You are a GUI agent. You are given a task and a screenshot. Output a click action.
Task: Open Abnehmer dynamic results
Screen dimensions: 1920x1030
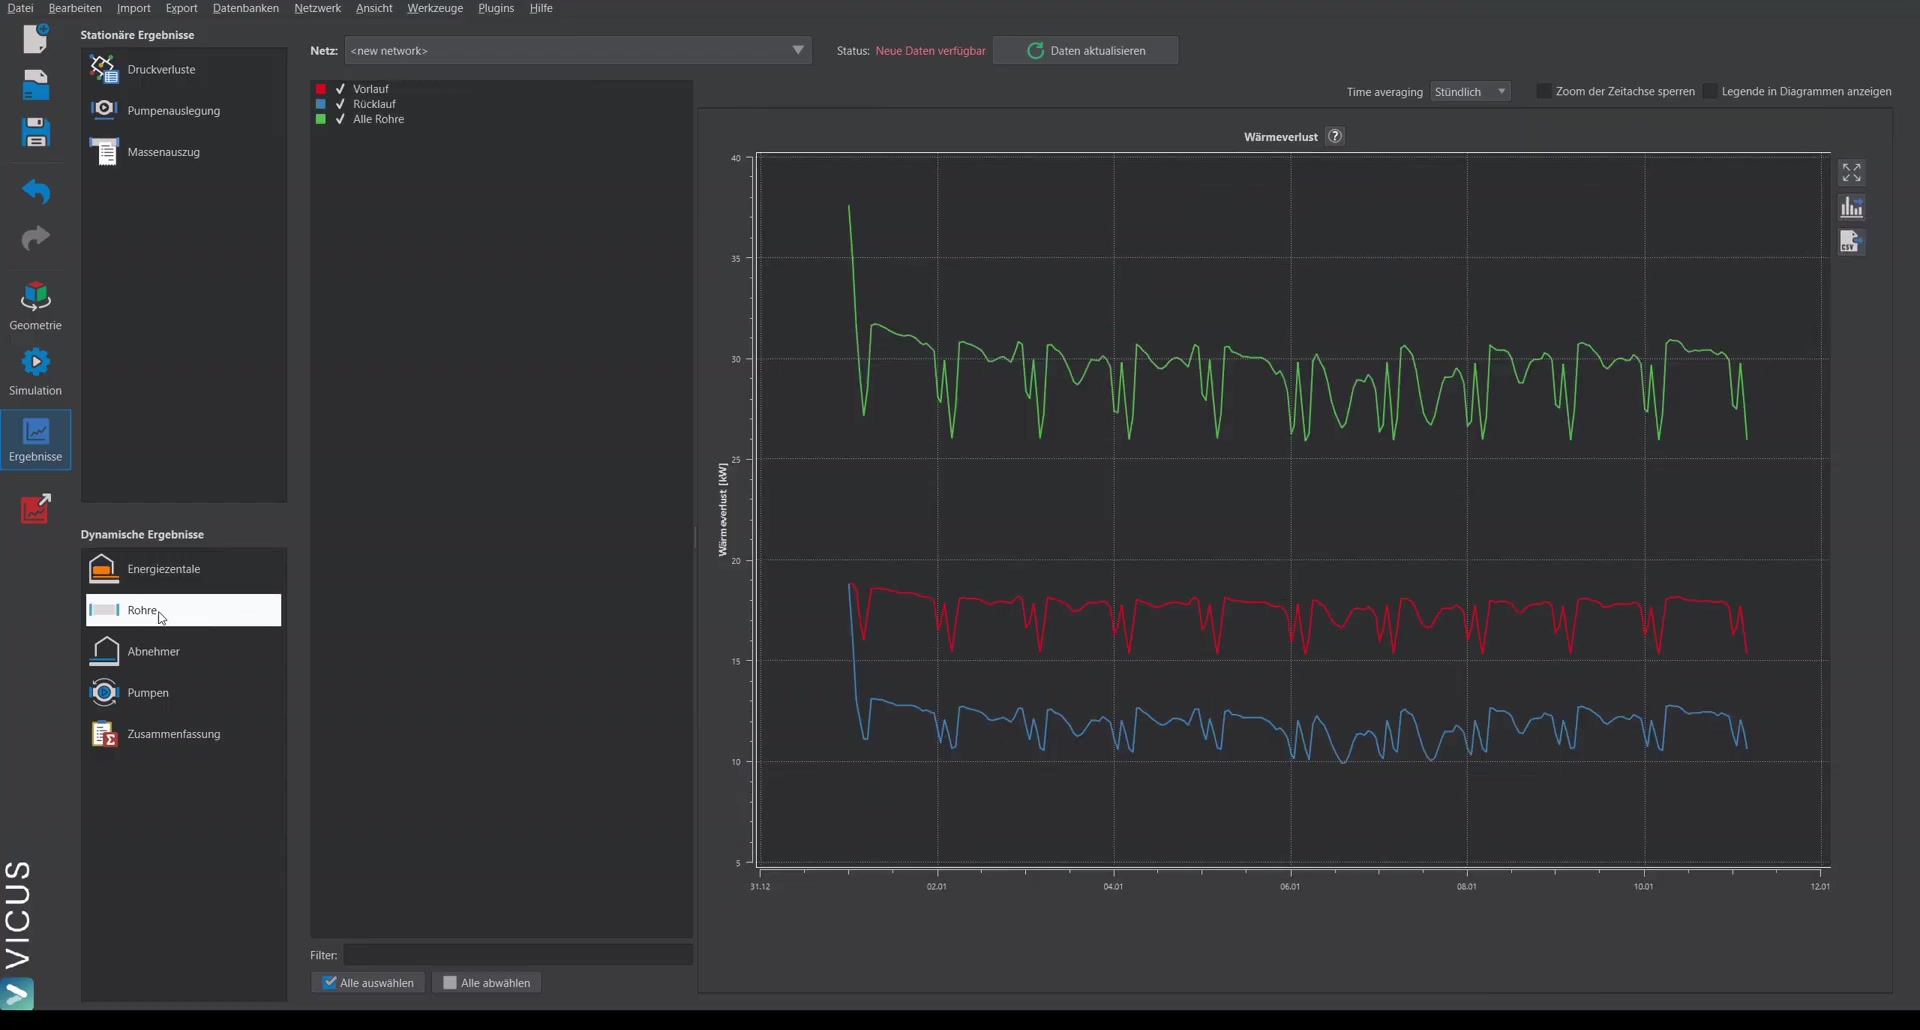(184, 651)
